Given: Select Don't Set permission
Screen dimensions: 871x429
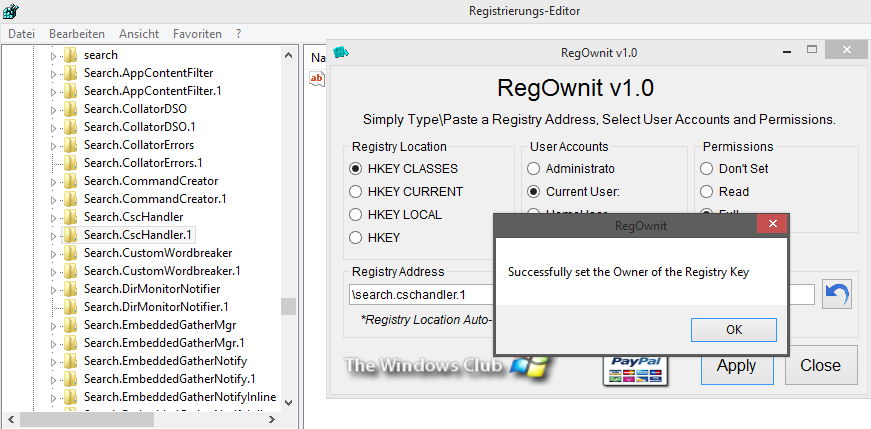Looking at the screenshot, I should point(706,168).
